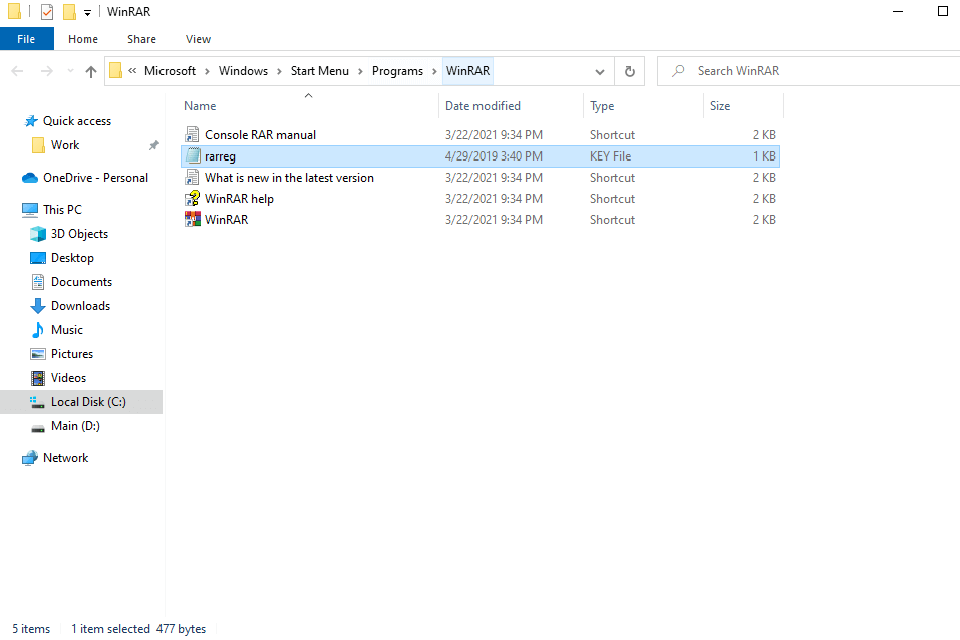This screenshot has height=640, width=960.
Task: Select Main (D:) drive in sidebar
Action: point(75,426)
